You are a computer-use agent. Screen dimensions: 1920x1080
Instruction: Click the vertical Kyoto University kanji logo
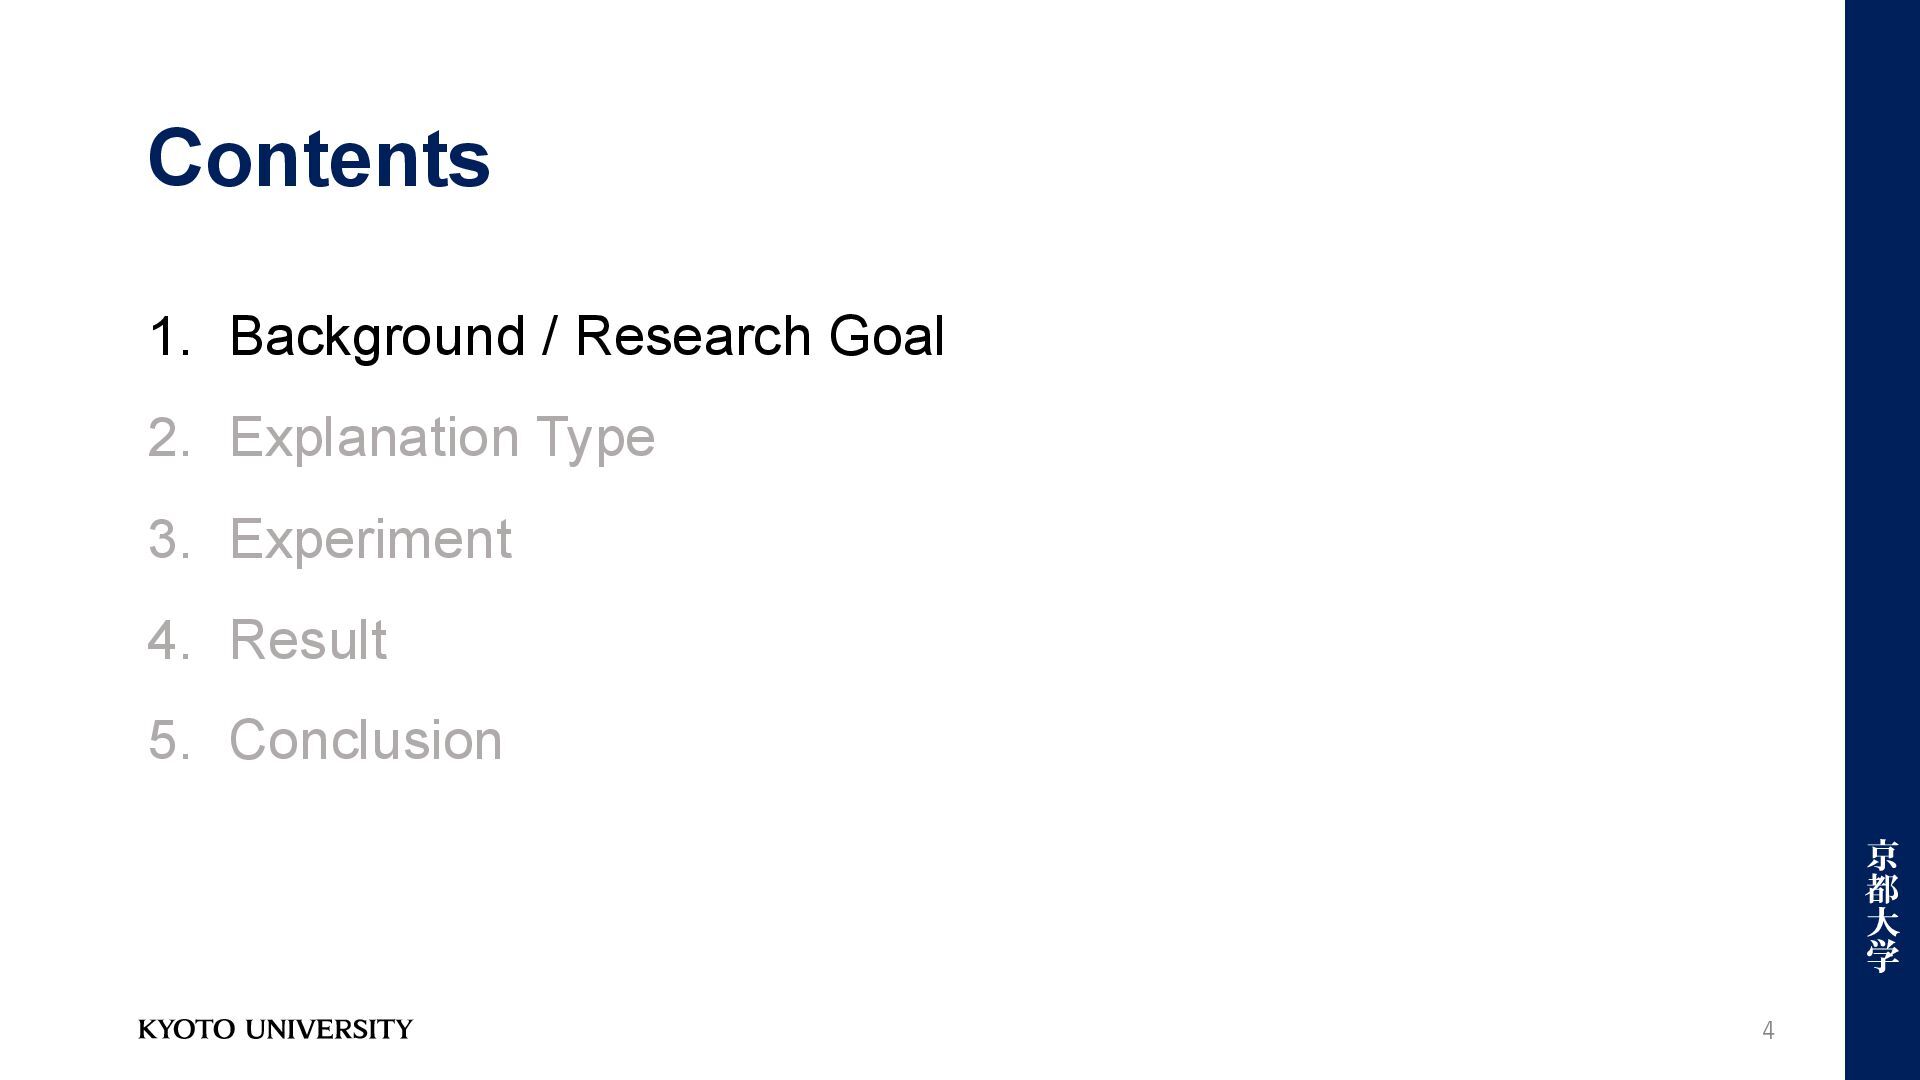(x=1882, y=906)
